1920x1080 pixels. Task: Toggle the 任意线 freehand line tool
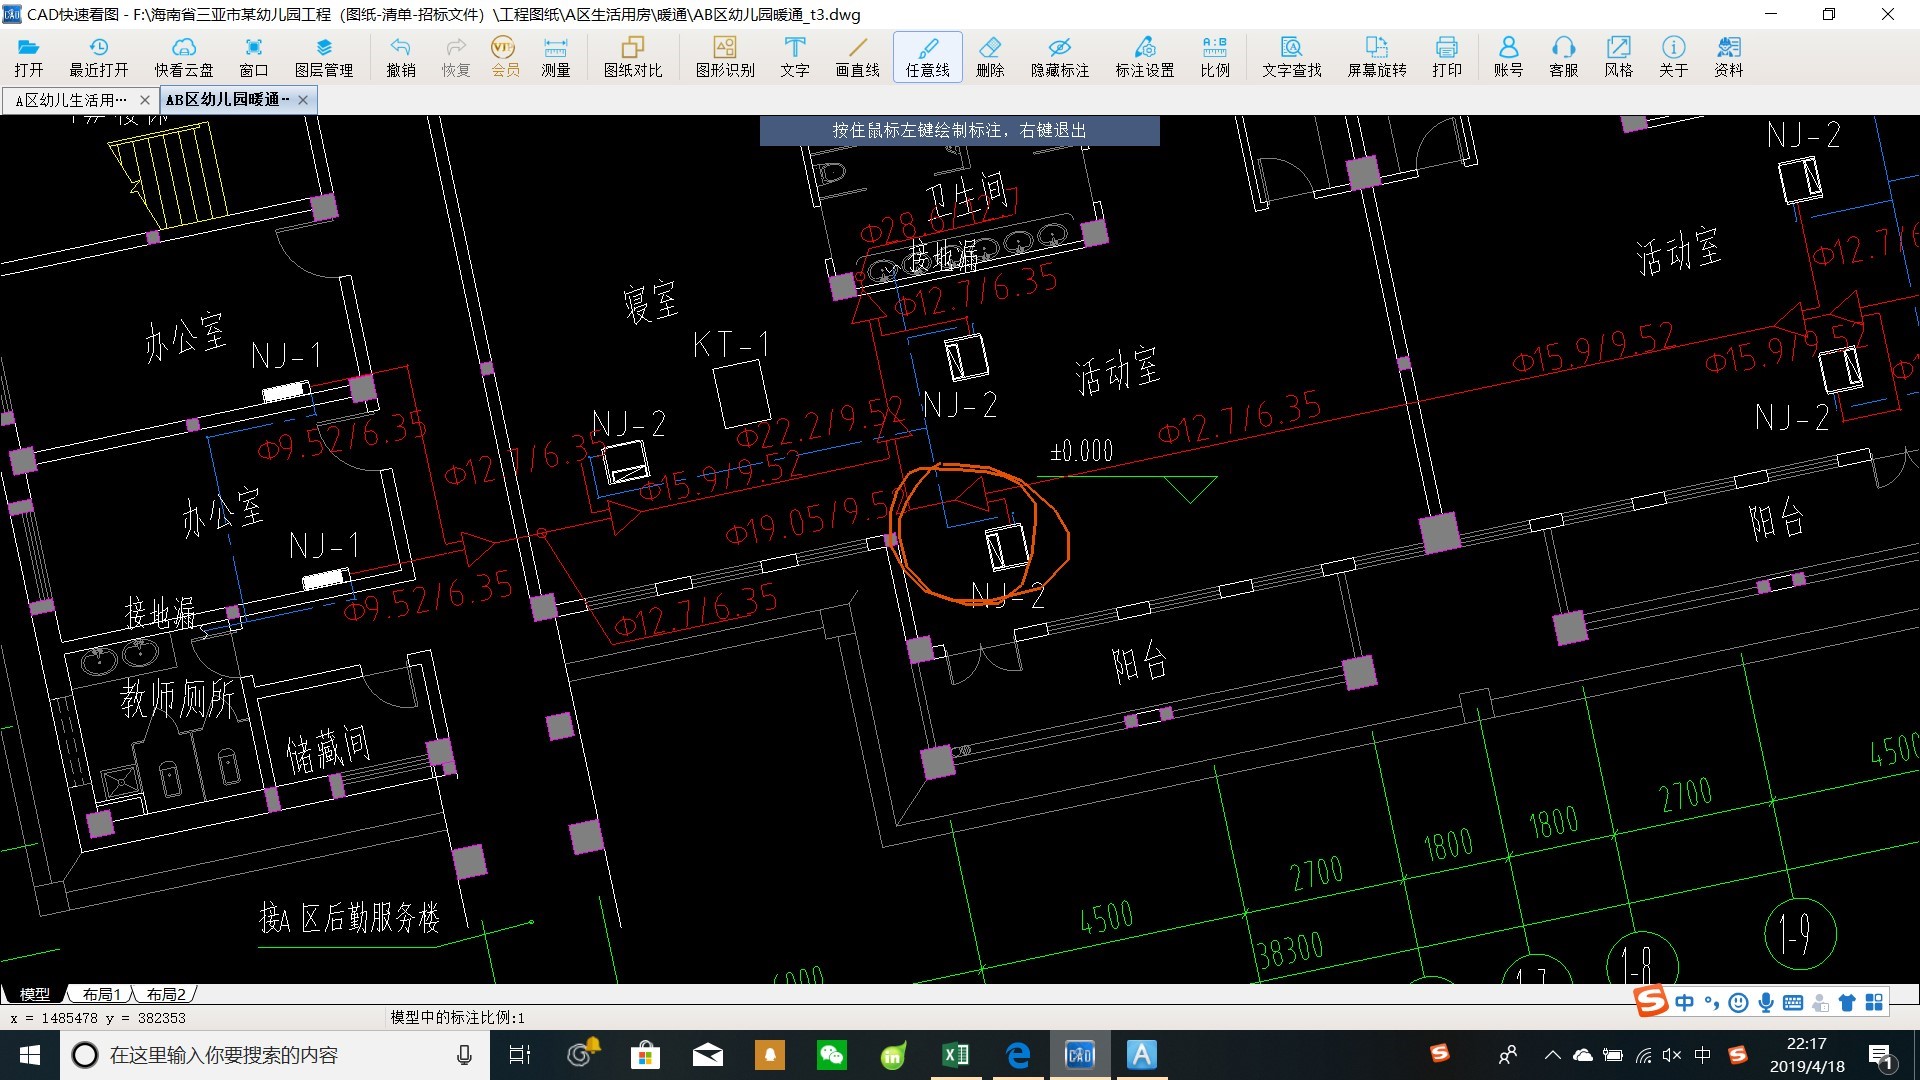(x=928, y=57)
